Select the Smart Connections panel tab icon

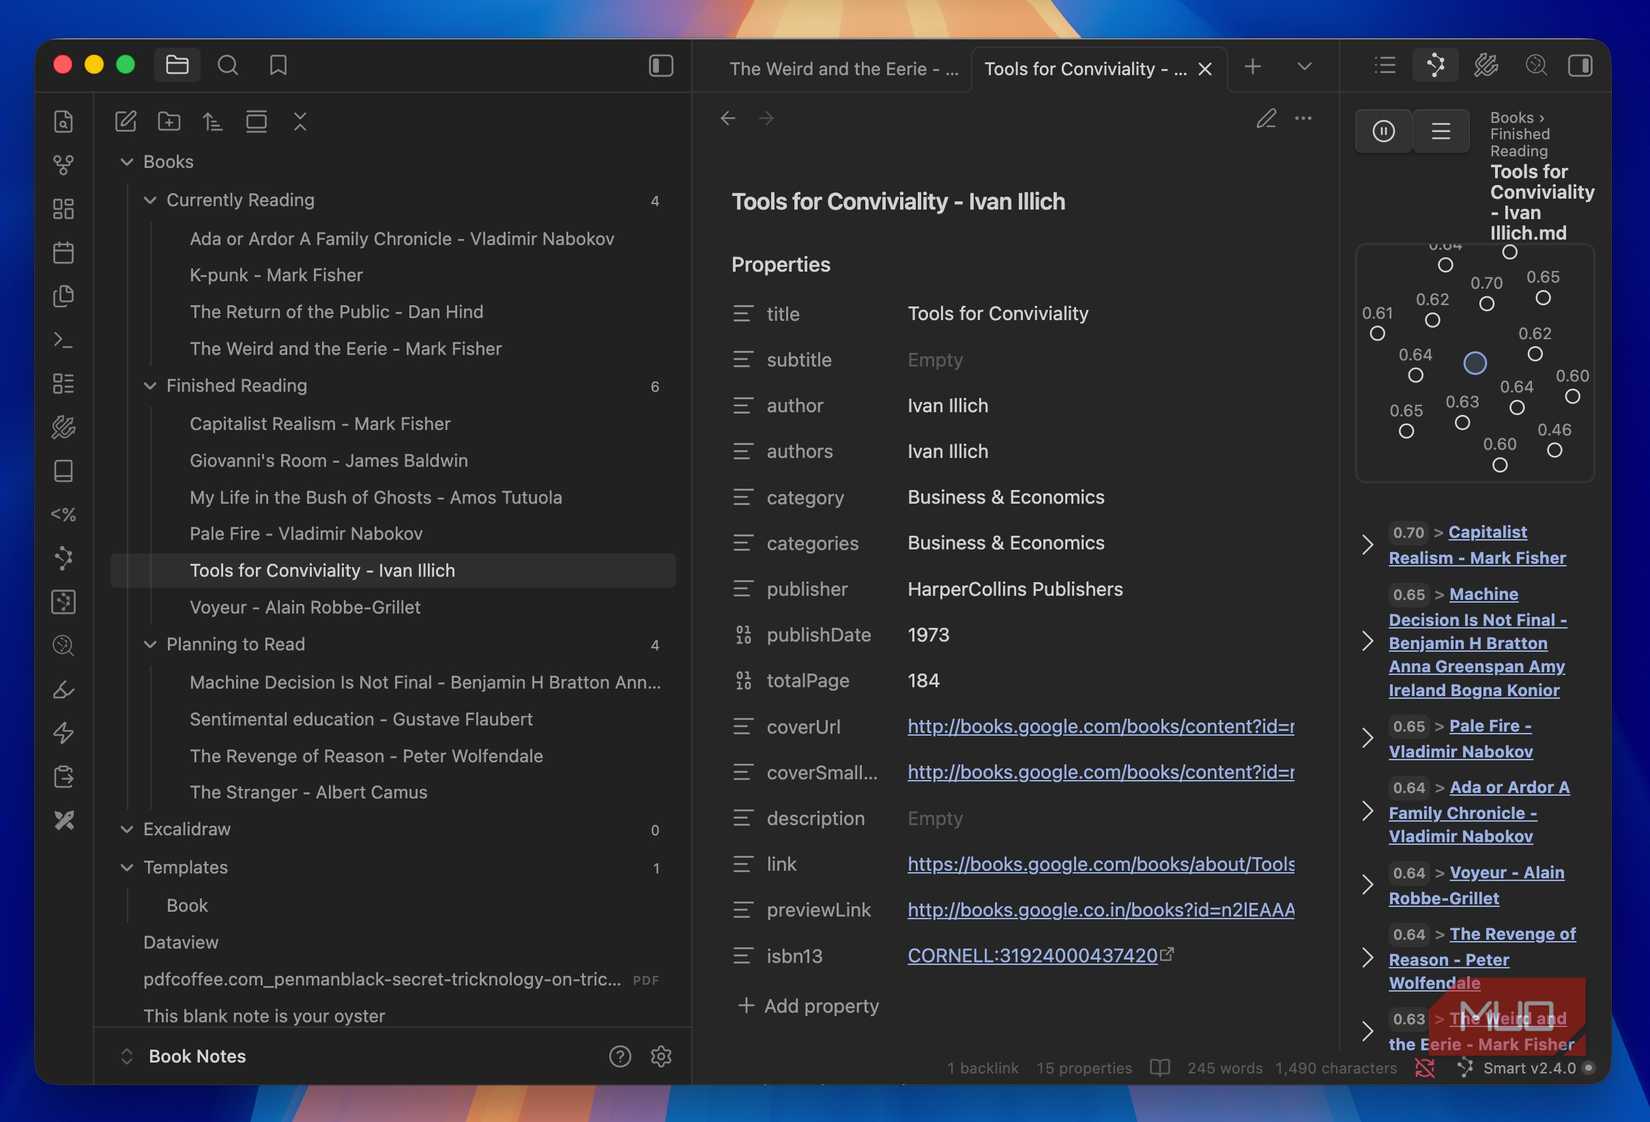pyautogui.click(x=1436, y=65)
